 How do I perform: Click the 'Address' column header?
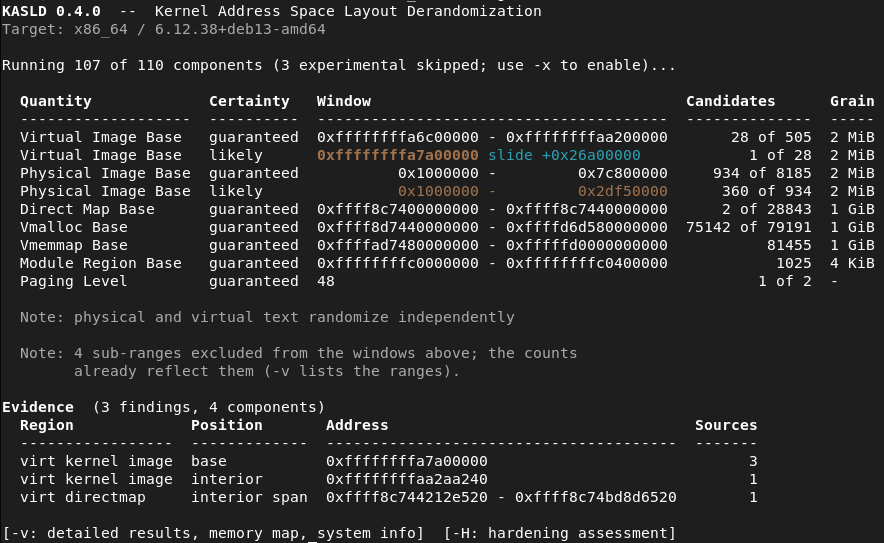357,425
